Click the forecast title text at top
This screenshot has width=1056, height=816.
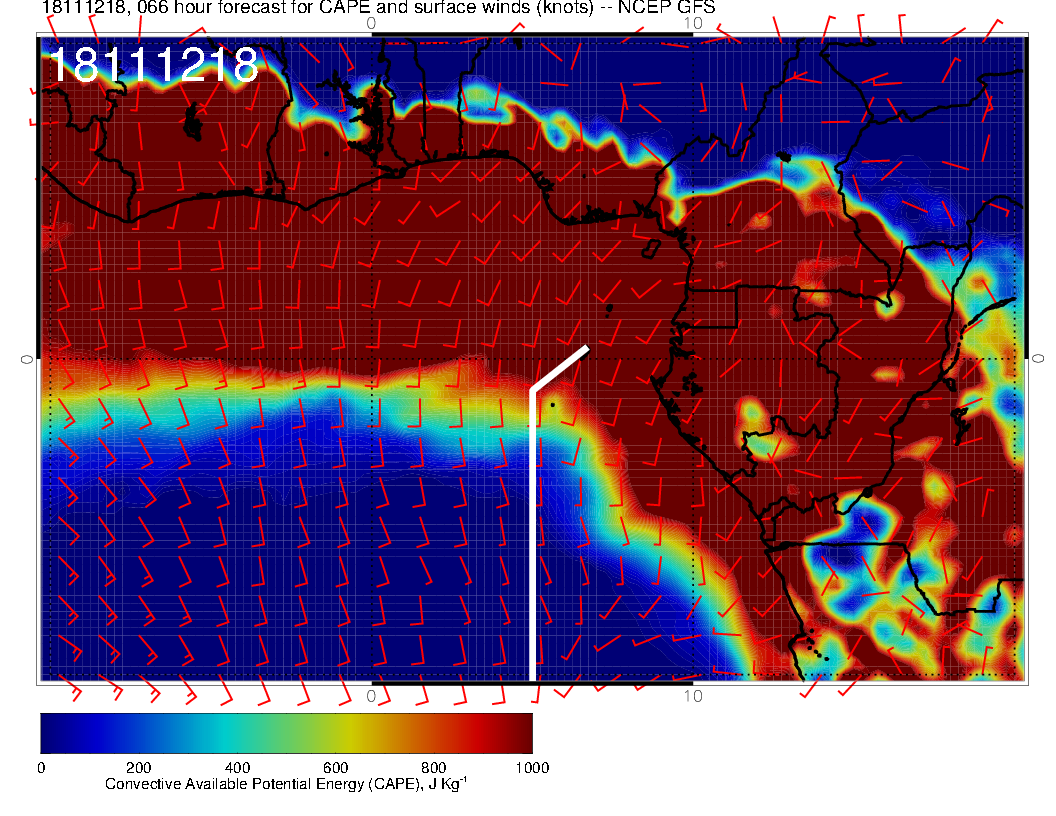pyautogui.click(x=378, y=9)
